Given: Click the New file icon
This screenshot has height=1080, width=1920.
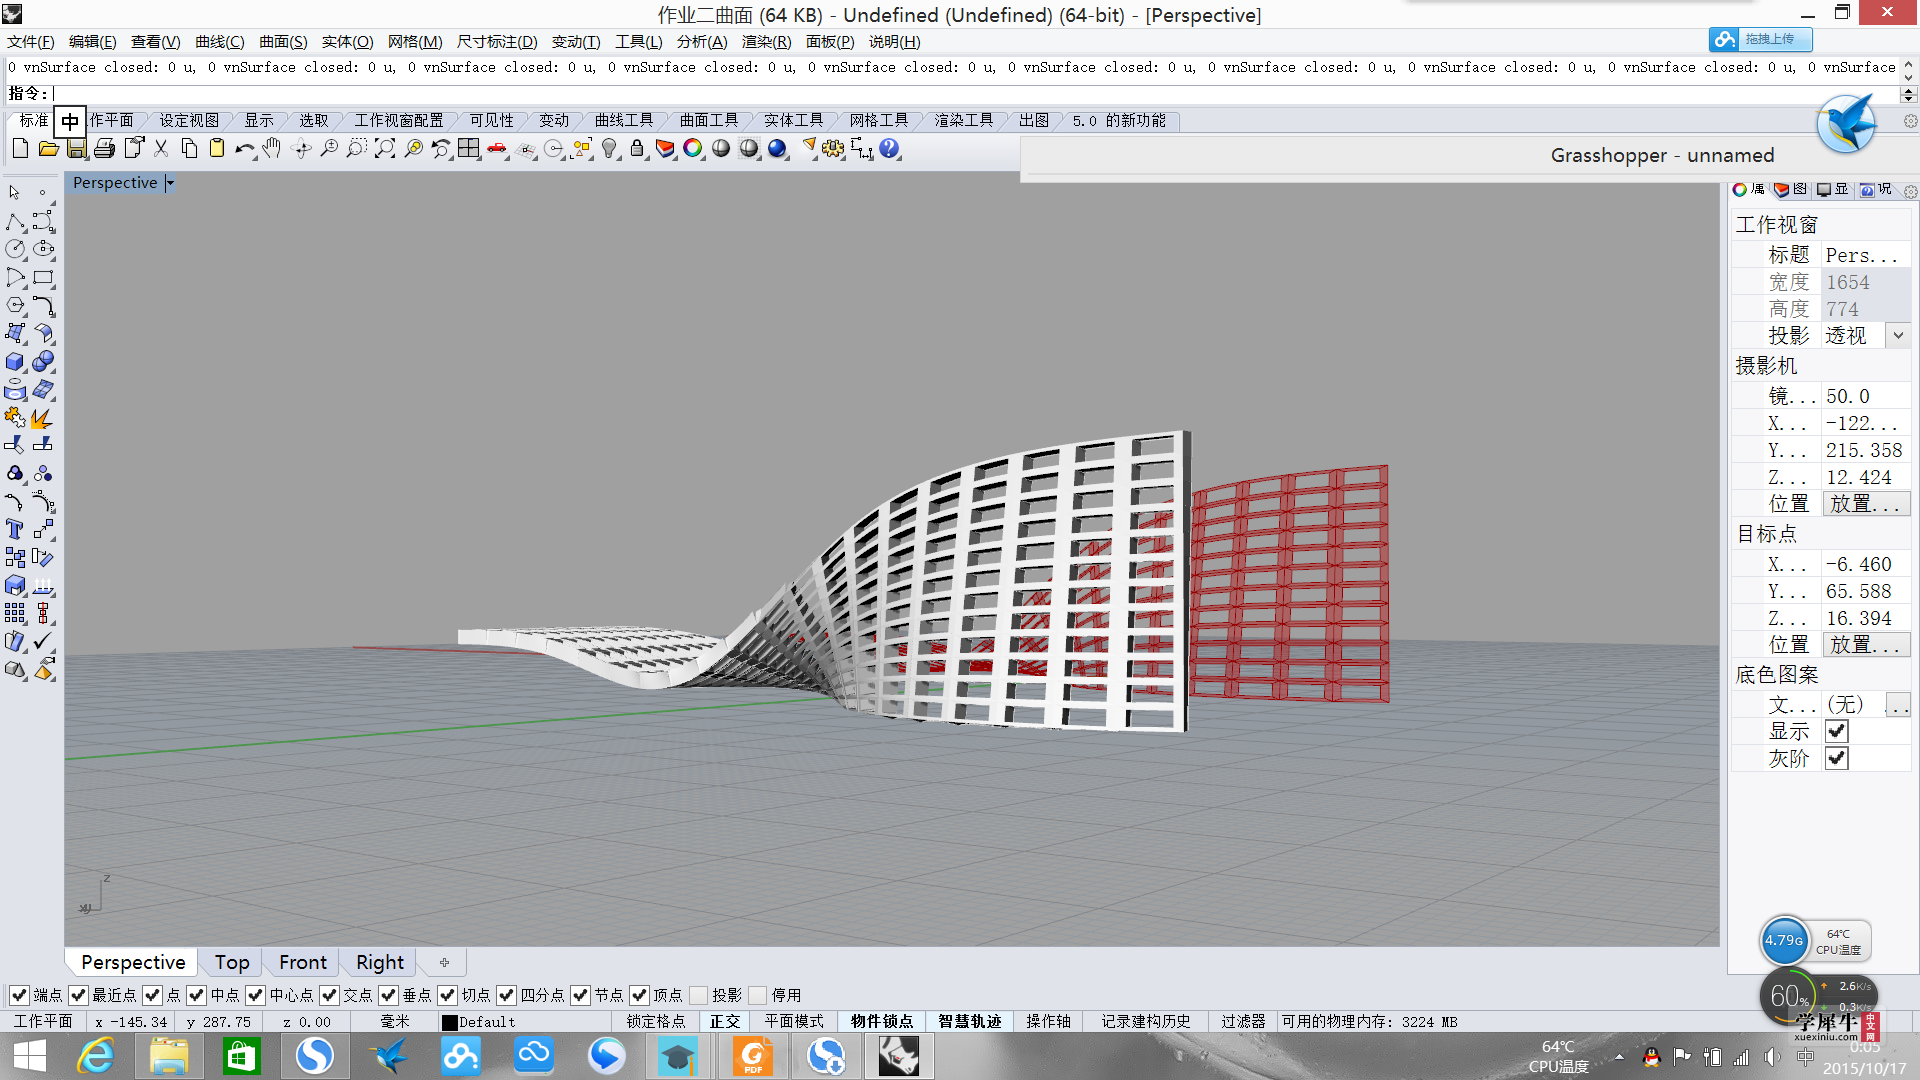Looking at the screenshot, I should [x=20, y=149].
